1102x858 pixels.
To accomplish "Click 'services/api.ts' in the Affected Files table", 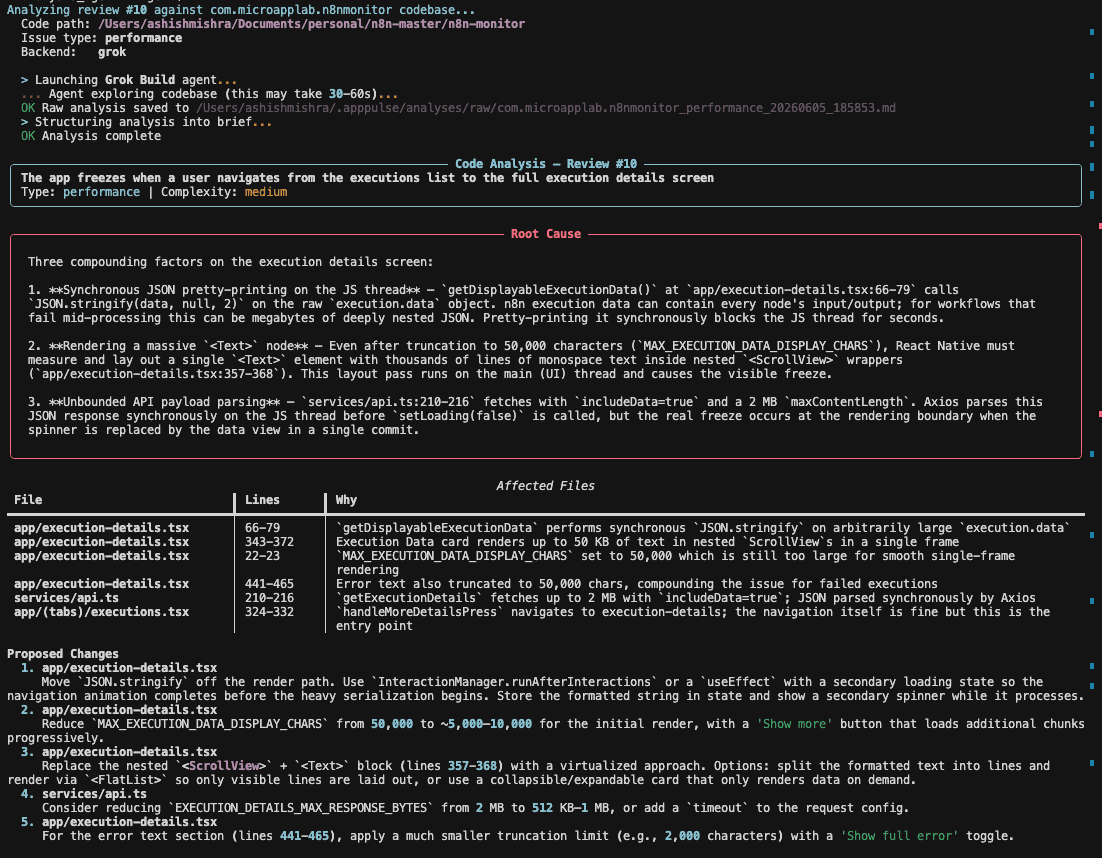I will point(66,599).
